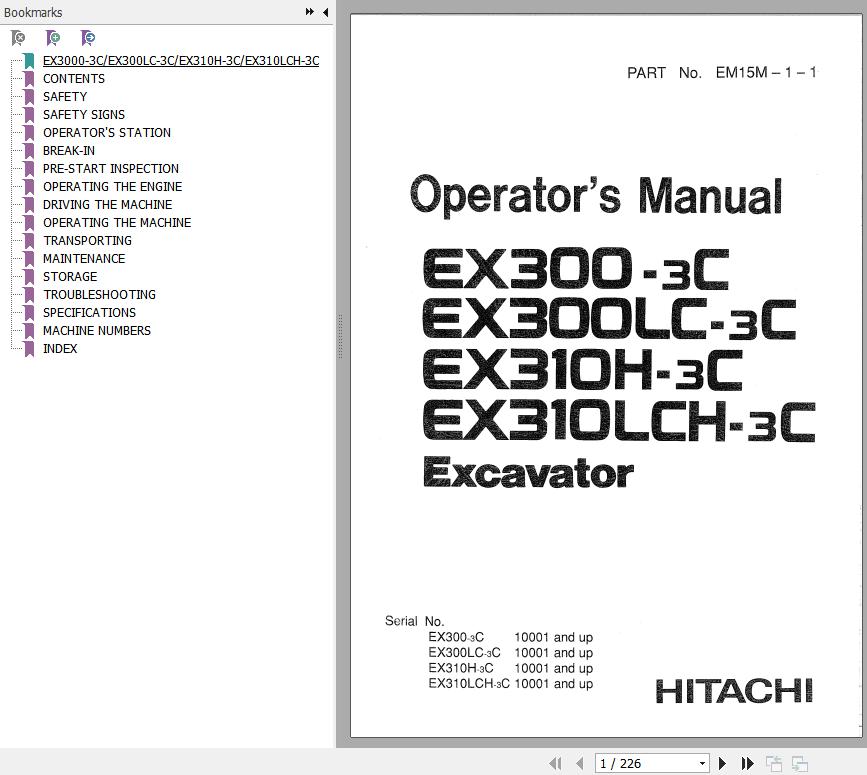Open the MAINTENANCE bookmark
The image size is (867, 775).
point(84,258)
